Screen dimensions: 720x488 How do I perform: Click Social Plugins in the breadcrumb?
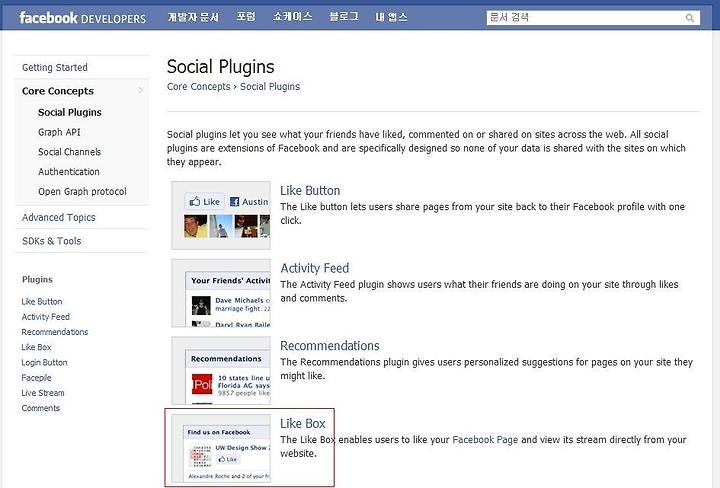point(270,86)
